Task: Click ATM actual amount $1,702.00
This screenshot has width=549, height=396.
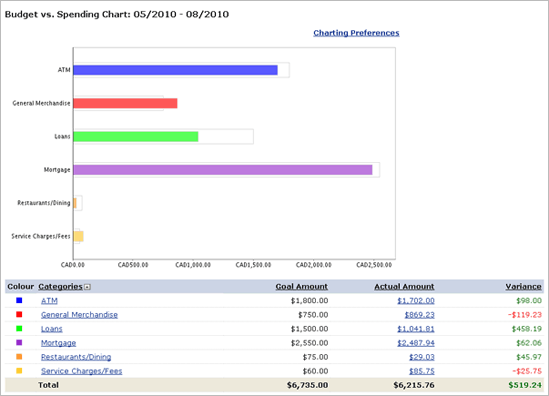Action: (416, 301)
